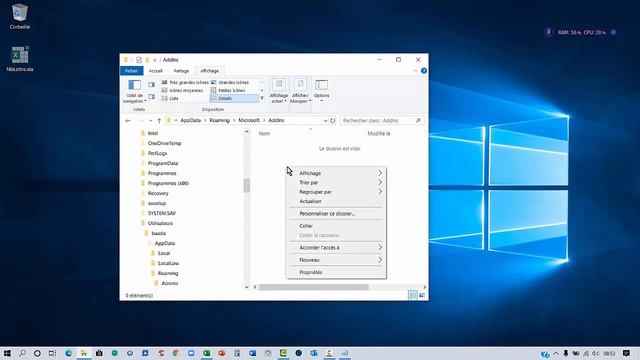Choose Icônes moyennes layout

click(x=182, y=90)
